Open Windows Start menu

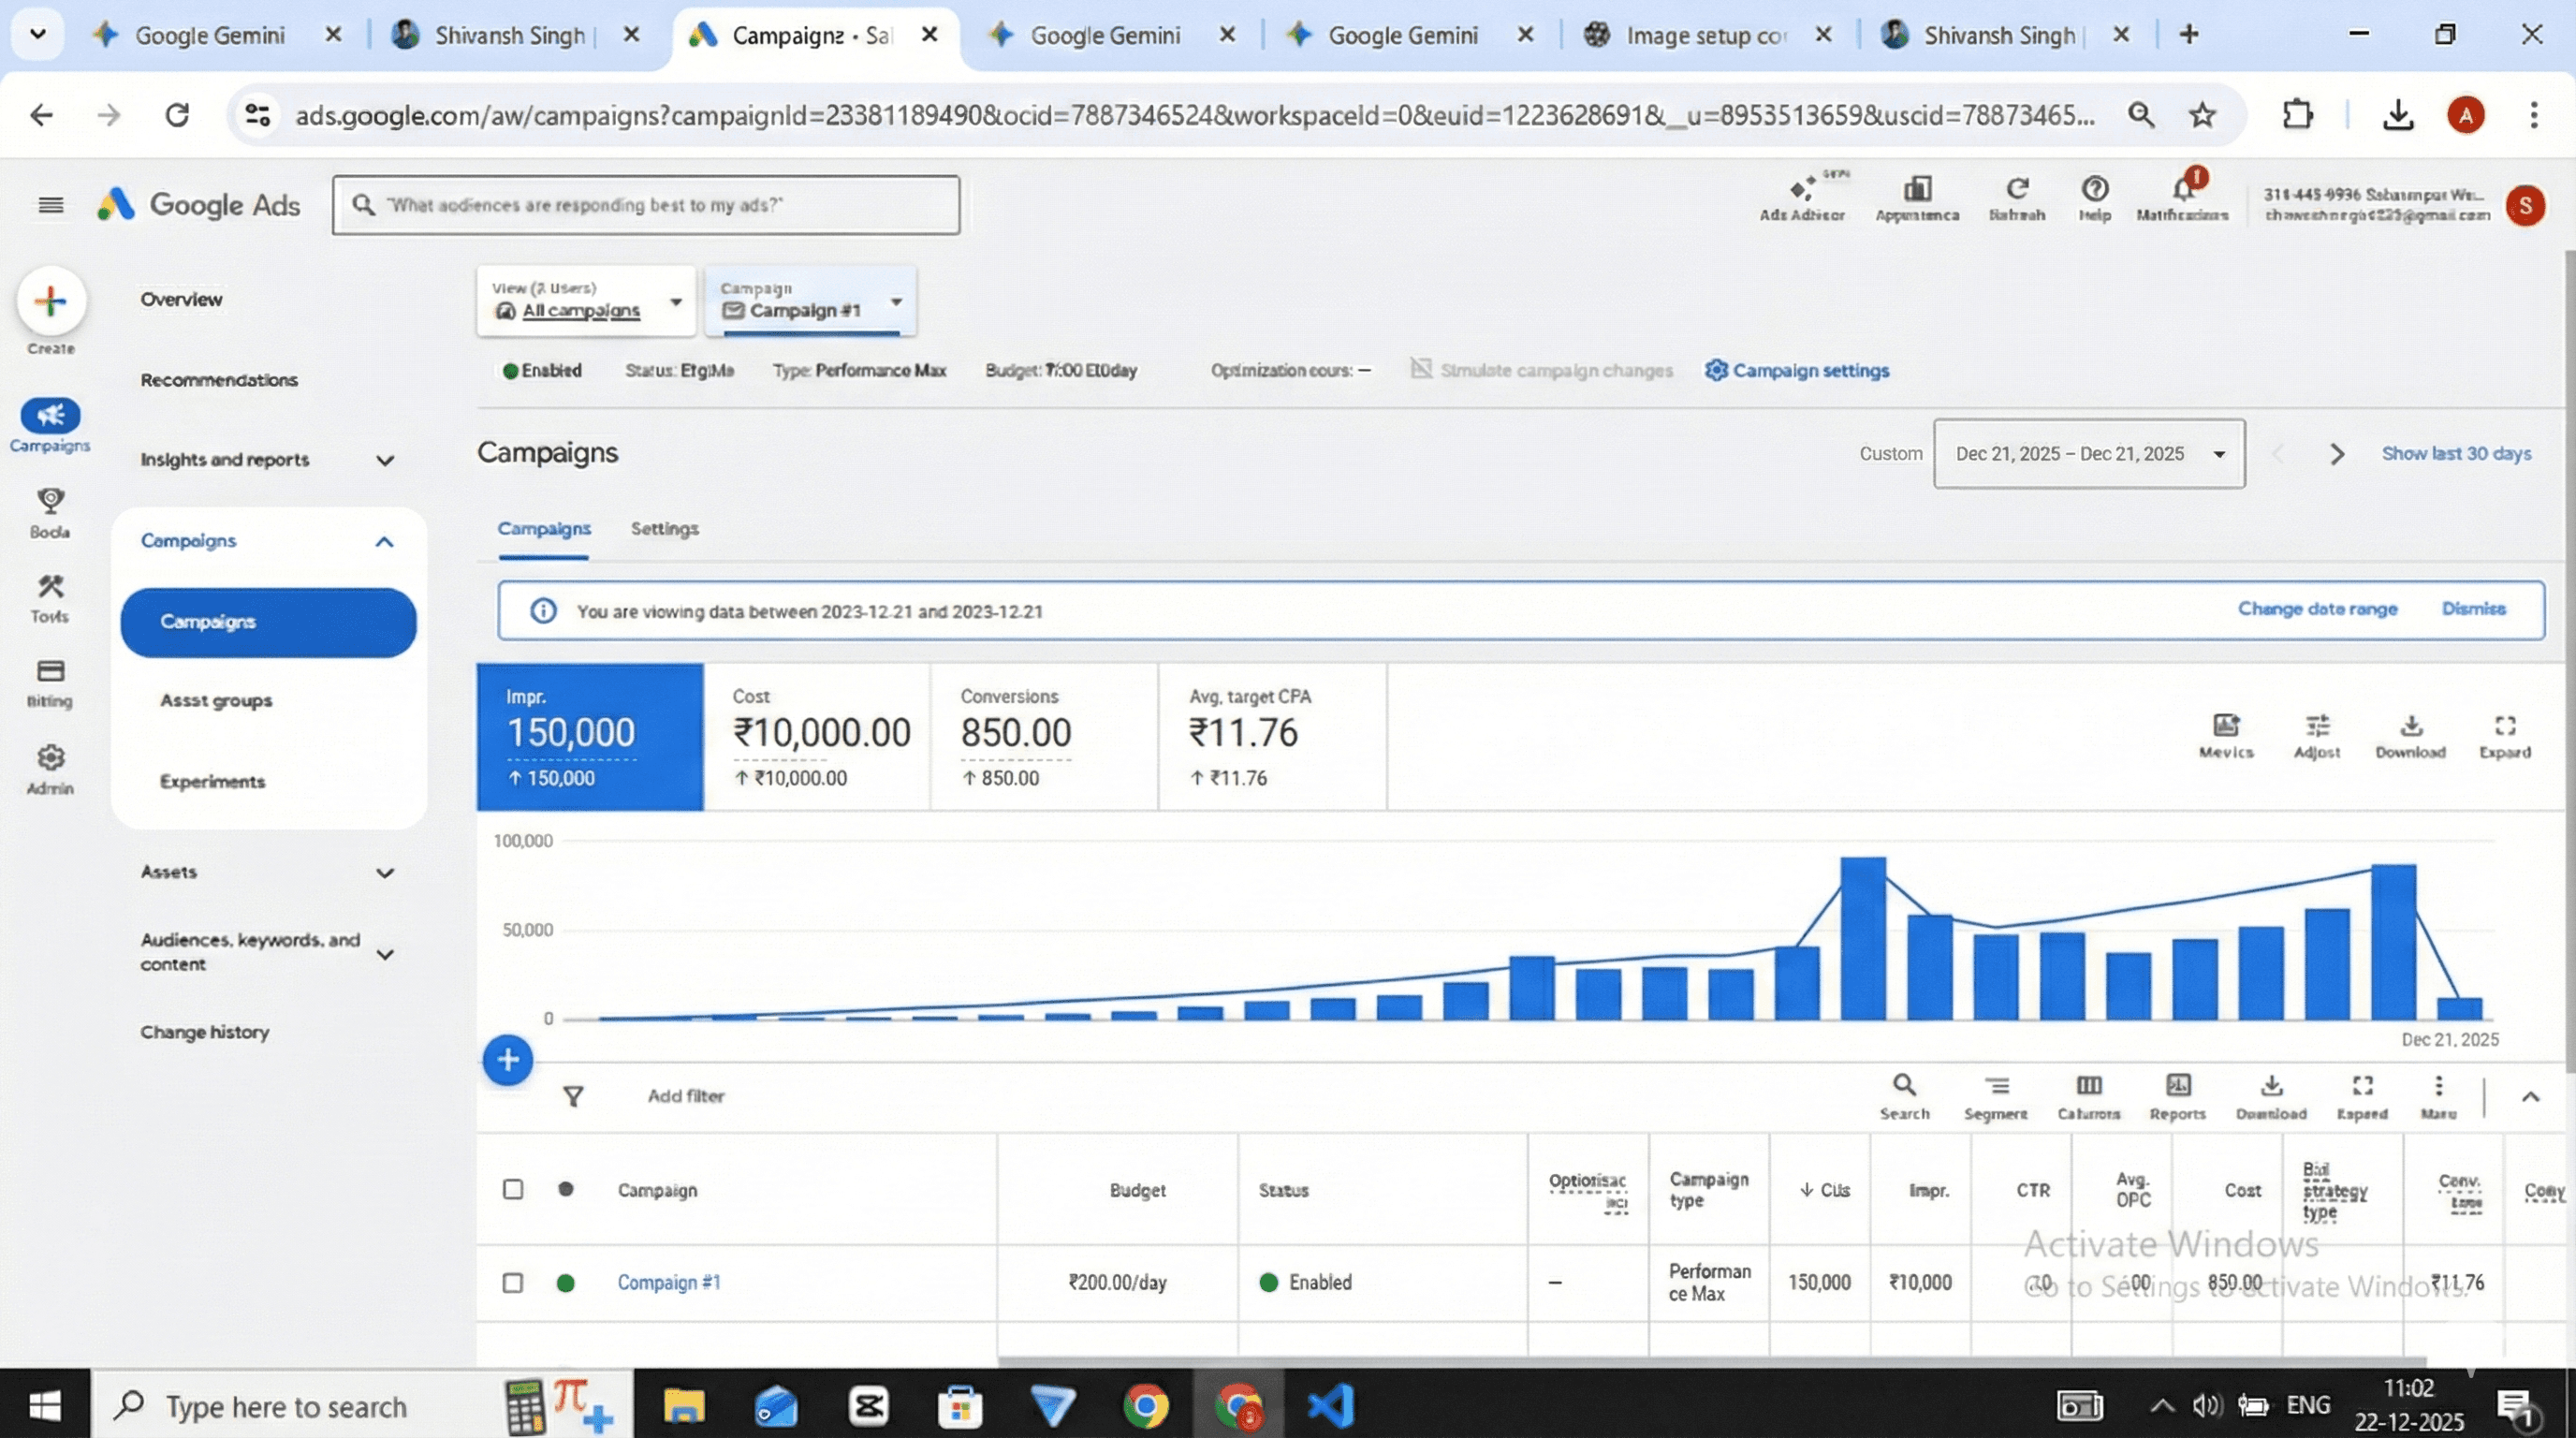coord(45,1407)
